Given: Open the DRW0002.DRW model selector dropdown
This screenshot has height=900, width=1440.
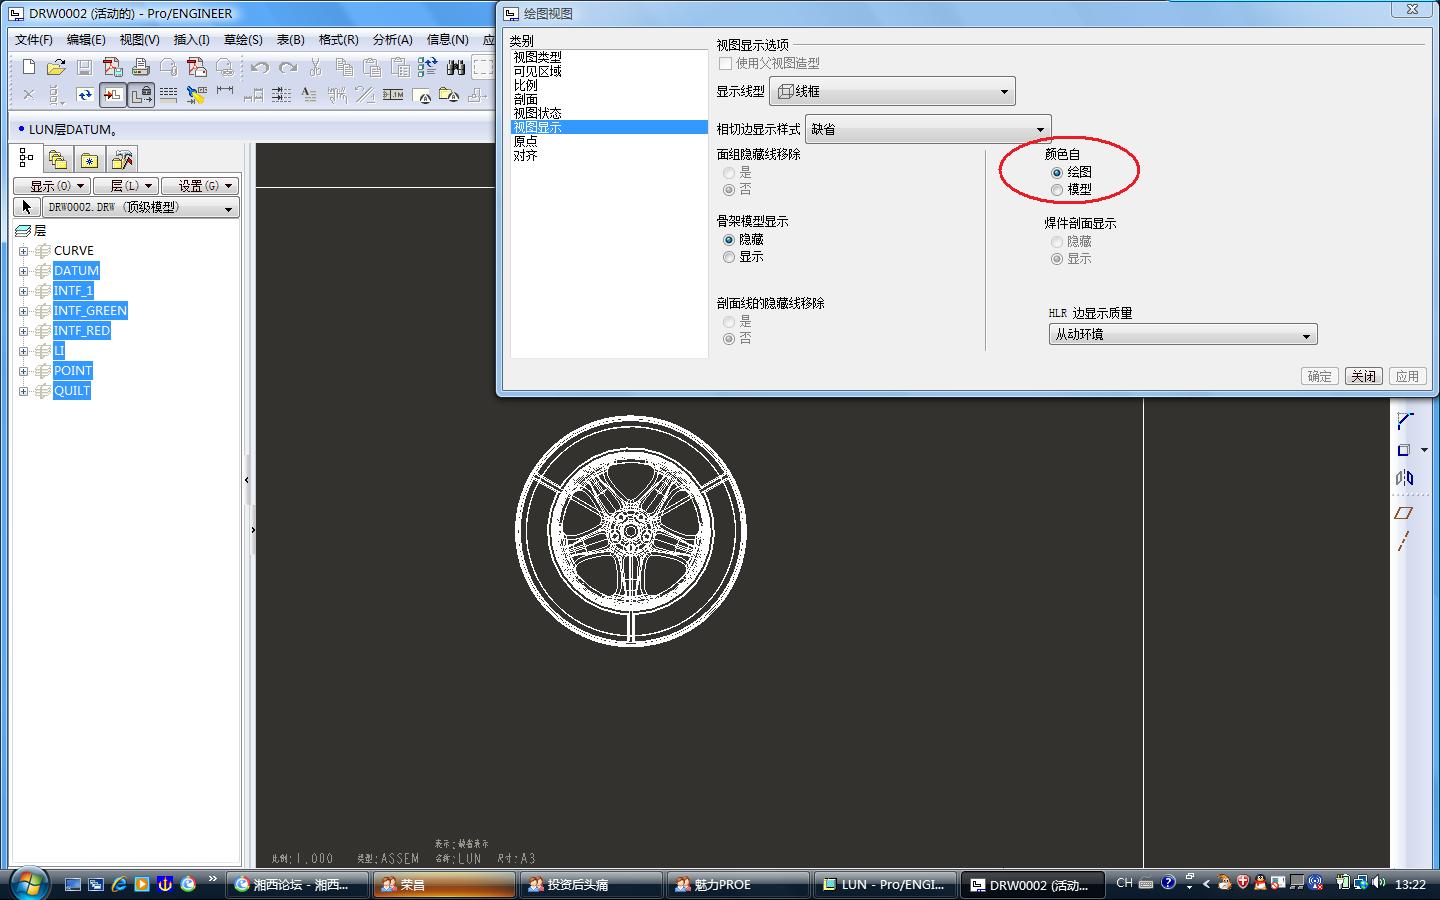Looking at the screenshot, I should tap(140, 207).
